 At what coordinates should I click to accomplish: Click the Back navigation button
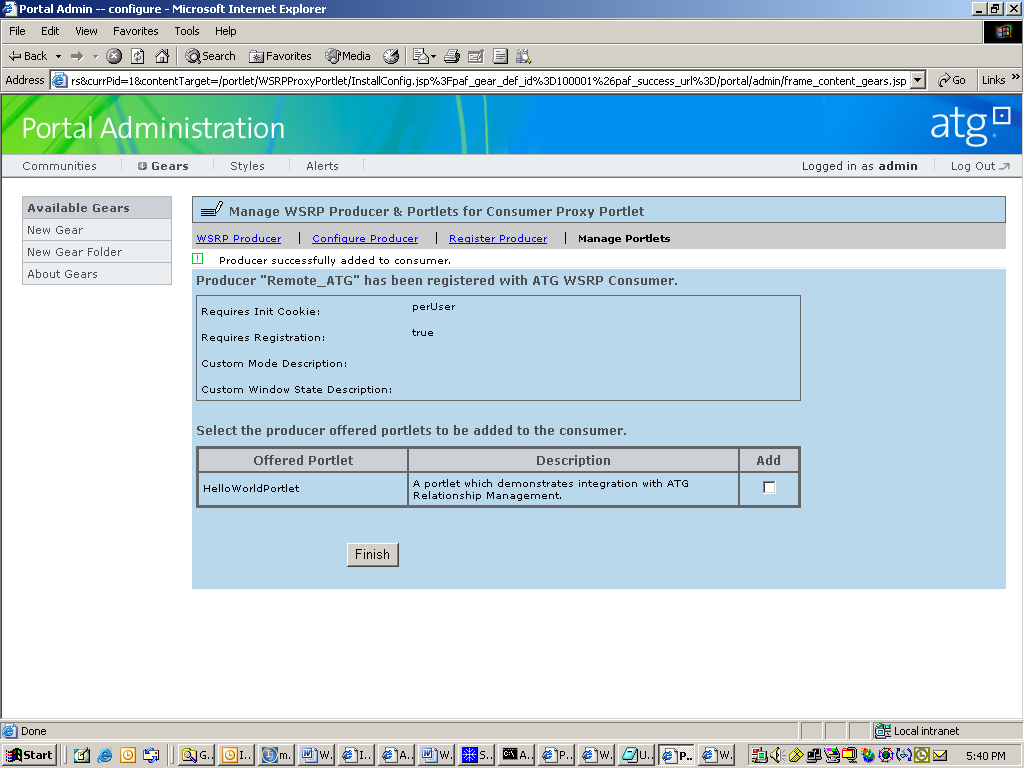pyautogui.click(x=27, y=56)
